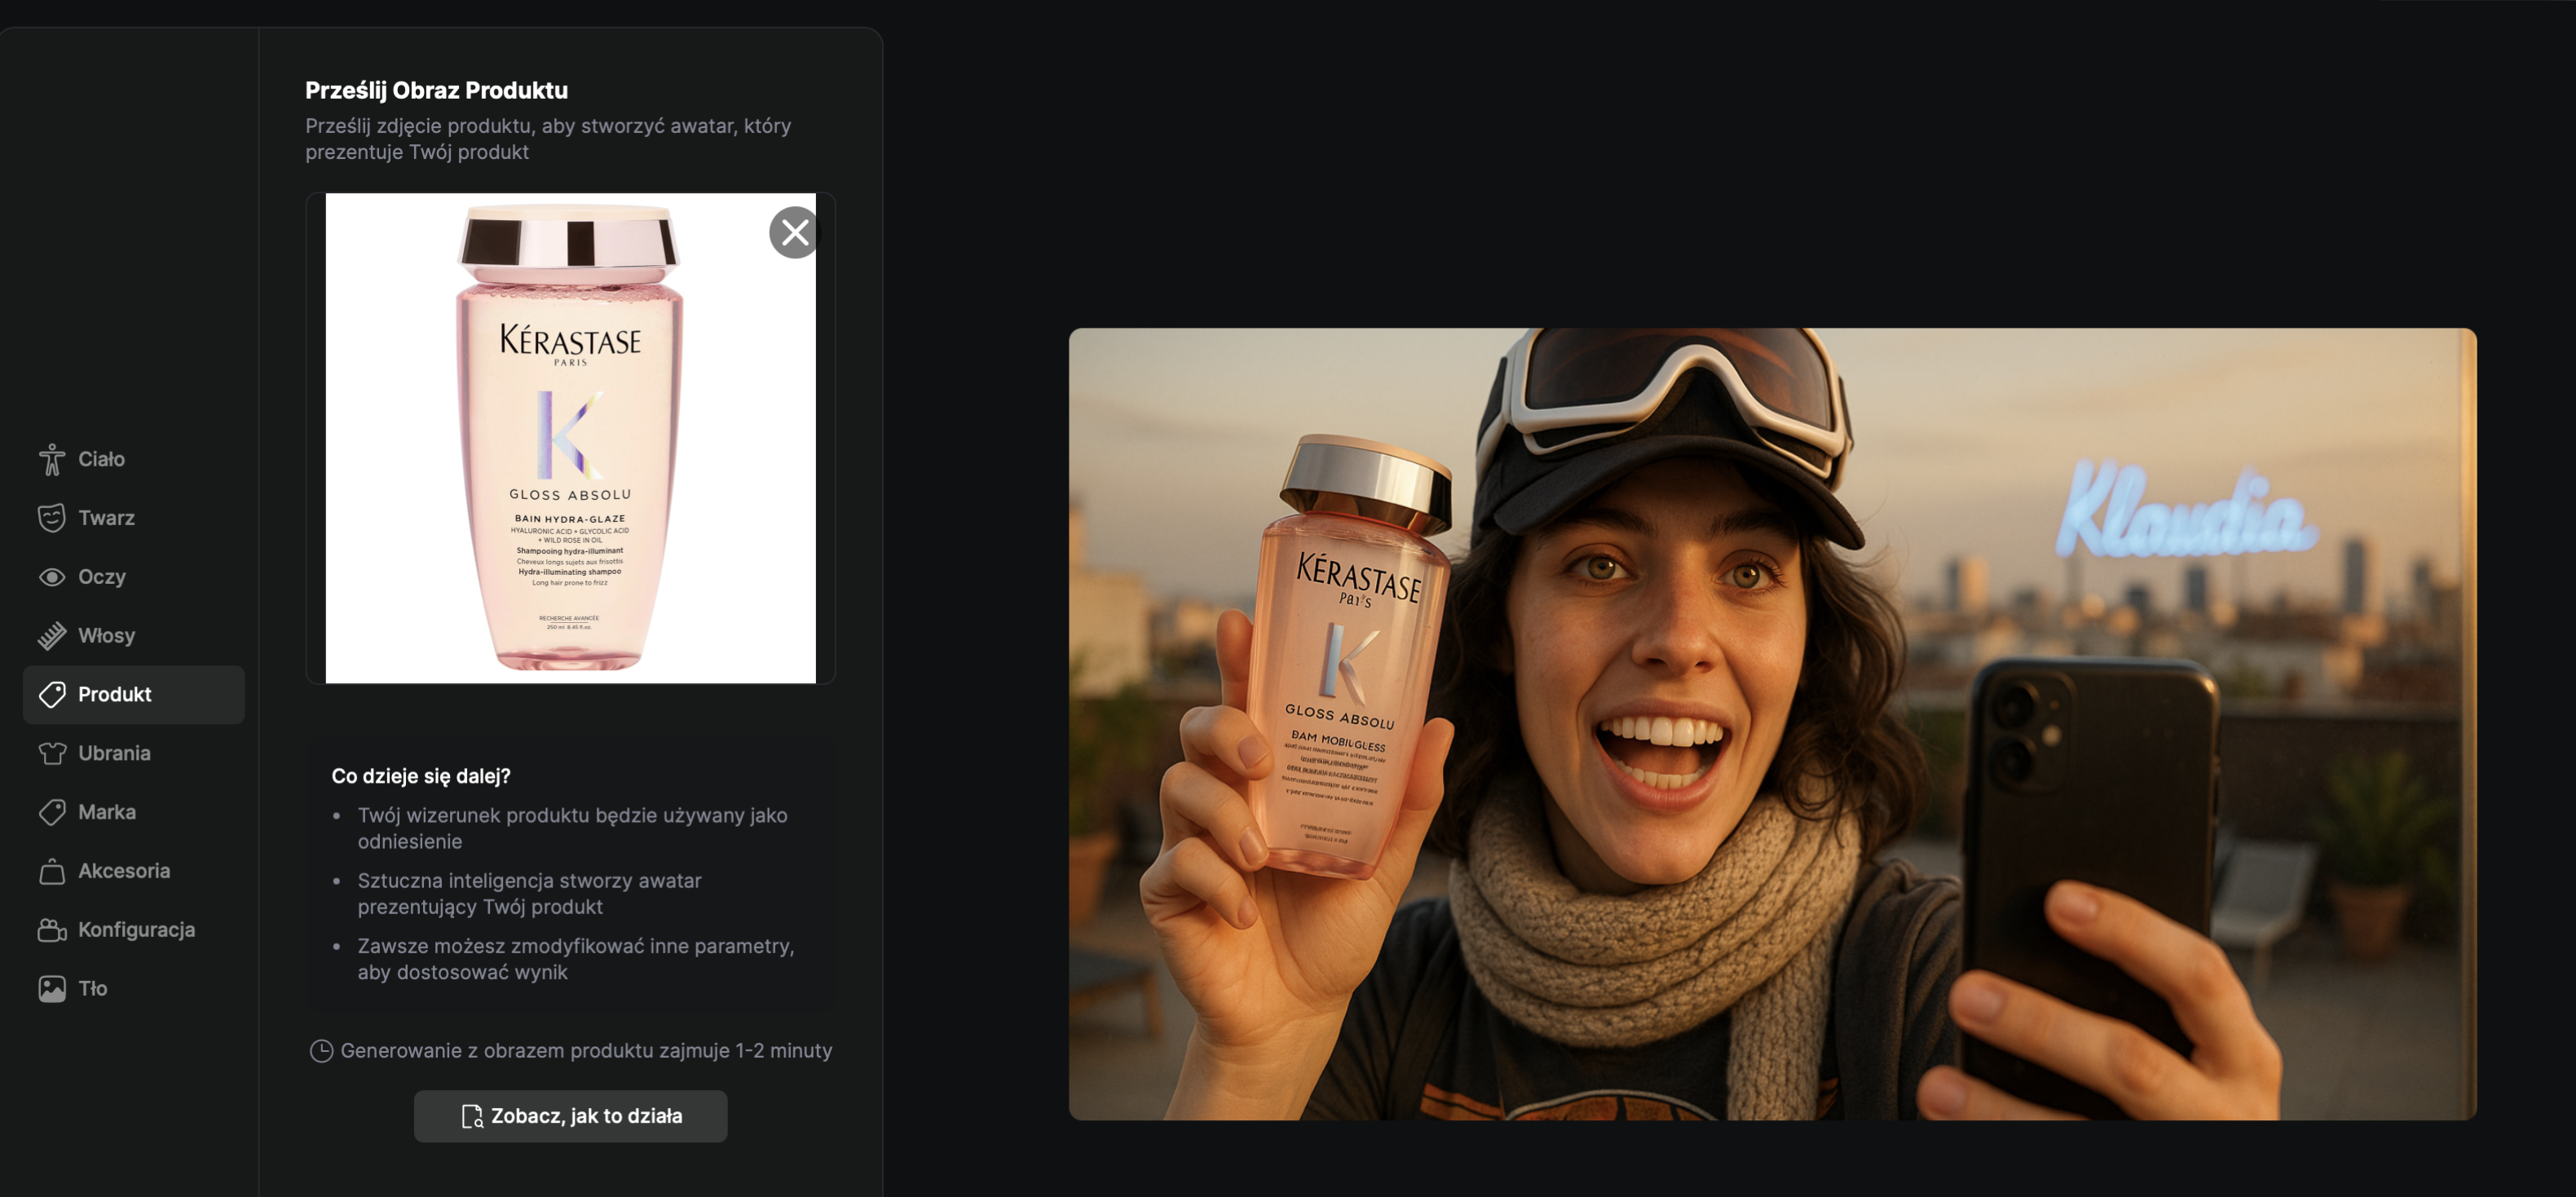Click bullet text Zawsze możesz zmodyfikować
The image size is (2576, 1197).
576,959
